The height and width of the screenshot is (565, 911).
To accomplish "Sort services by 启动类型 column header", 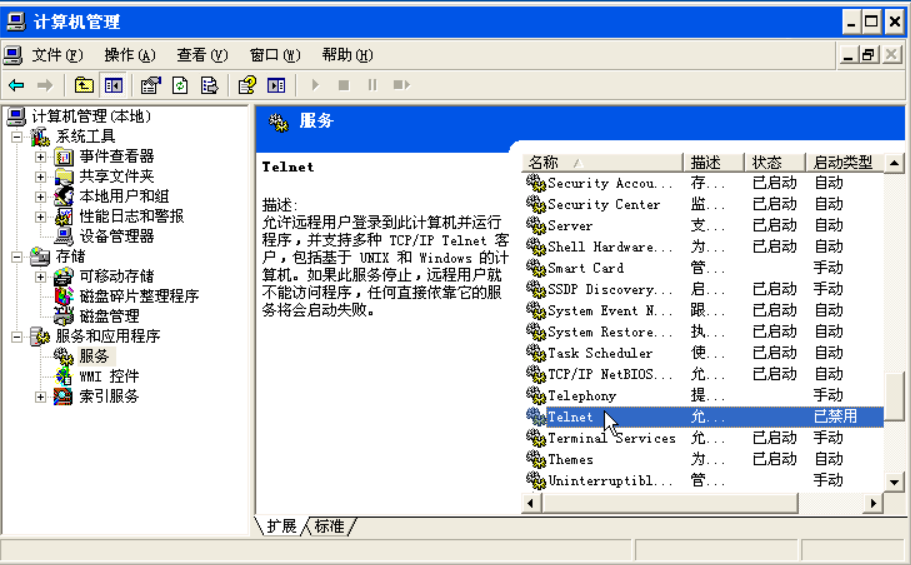I will tap(845, 162).
